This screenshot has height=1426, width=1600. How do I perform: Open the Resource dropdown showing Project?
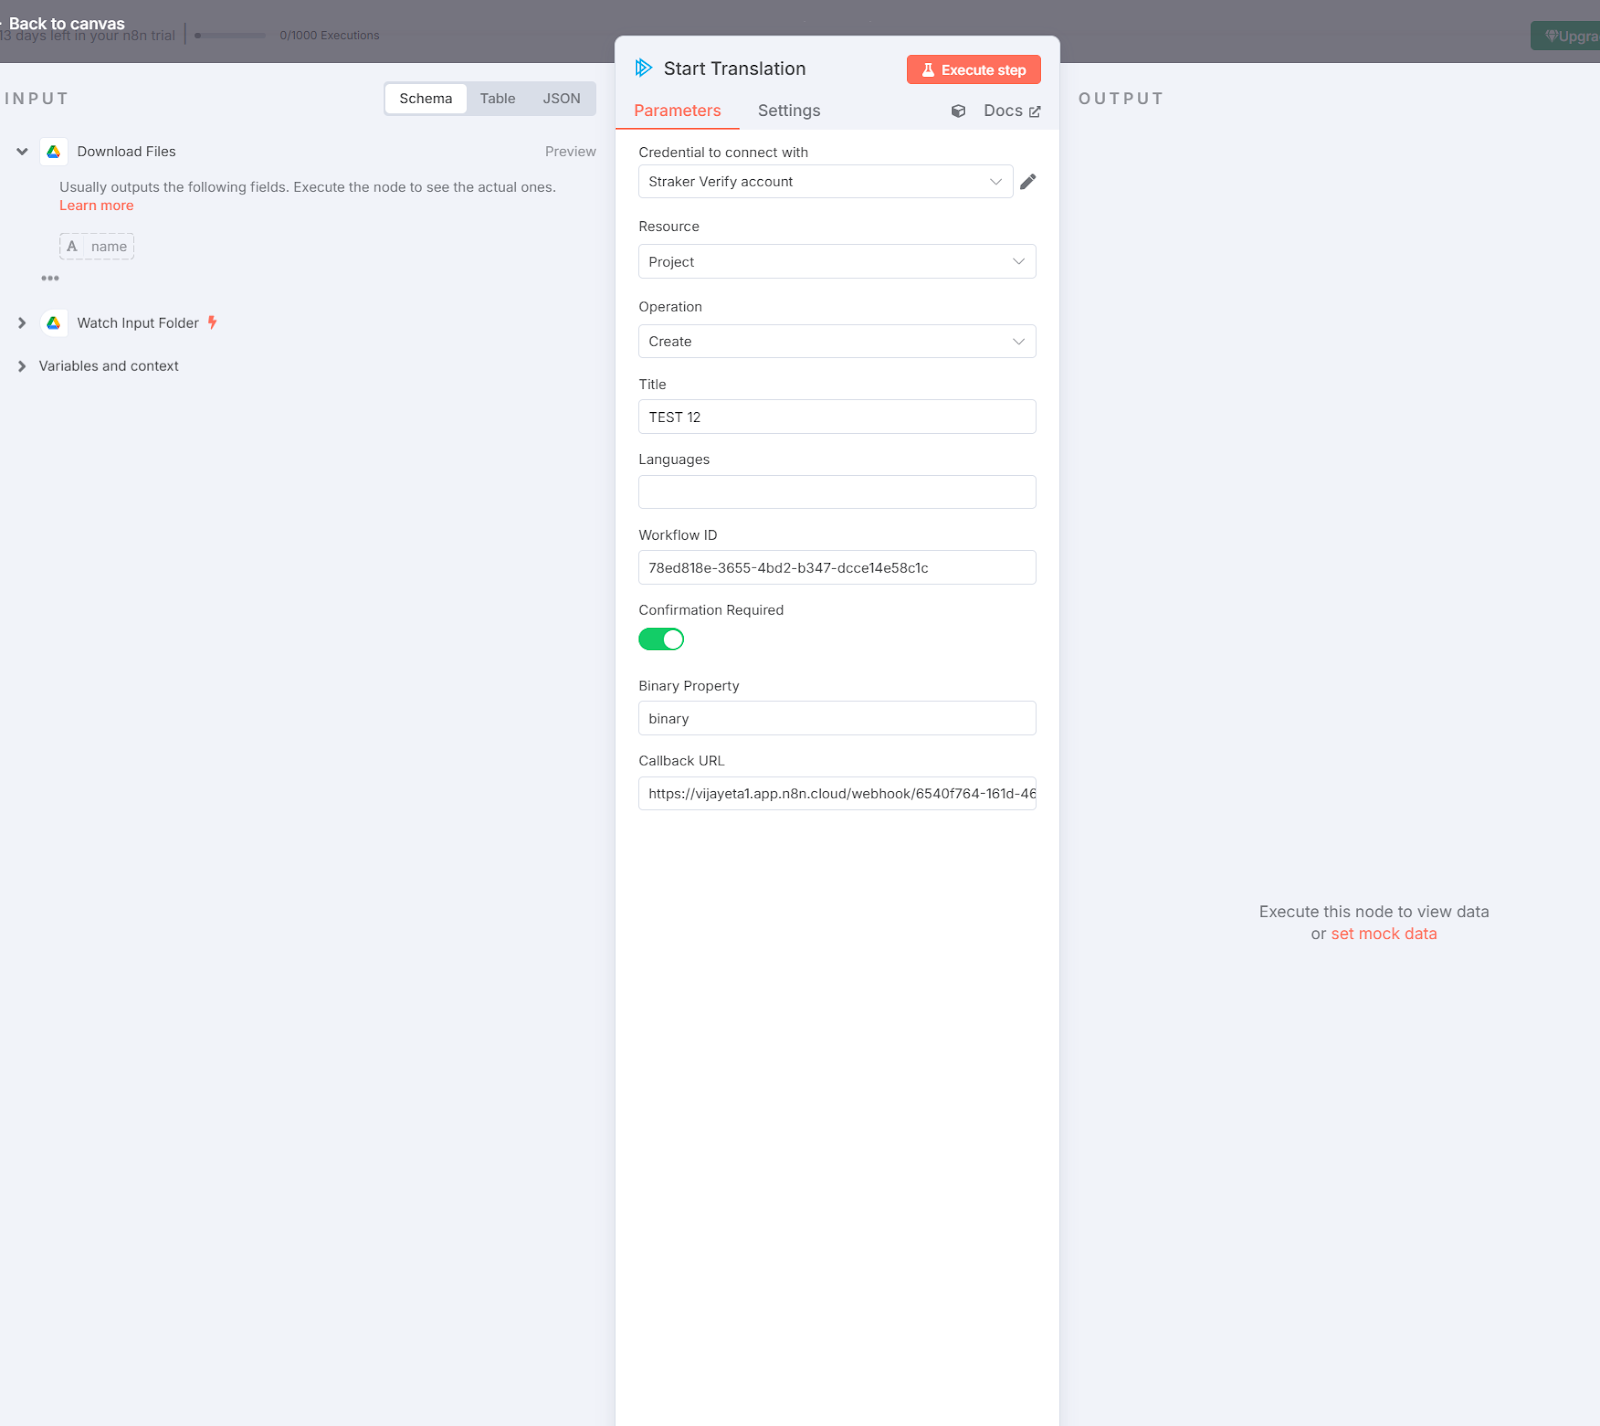coord(837,262)
